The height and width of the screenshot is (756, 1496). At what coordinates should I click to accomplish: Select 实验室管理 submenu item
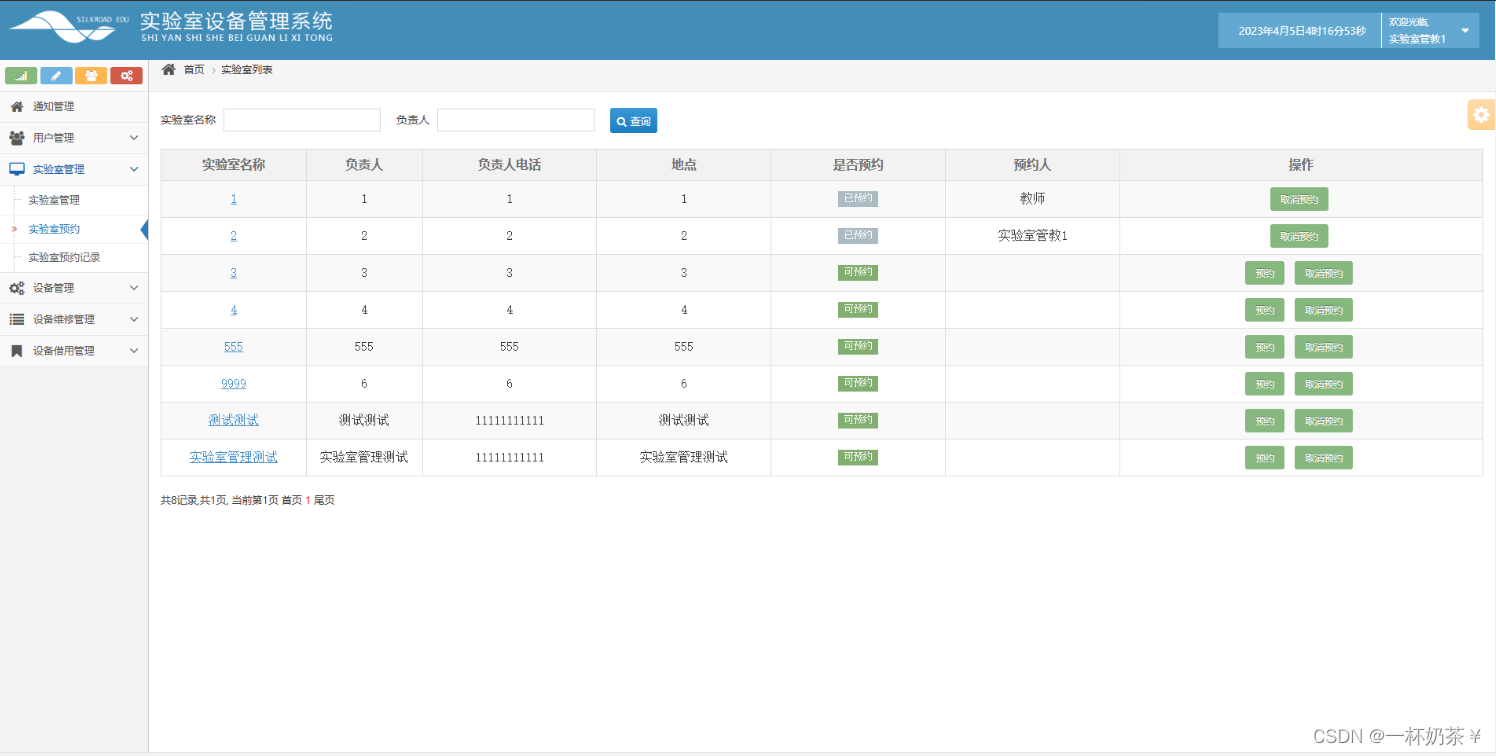(x=54, y=200)
